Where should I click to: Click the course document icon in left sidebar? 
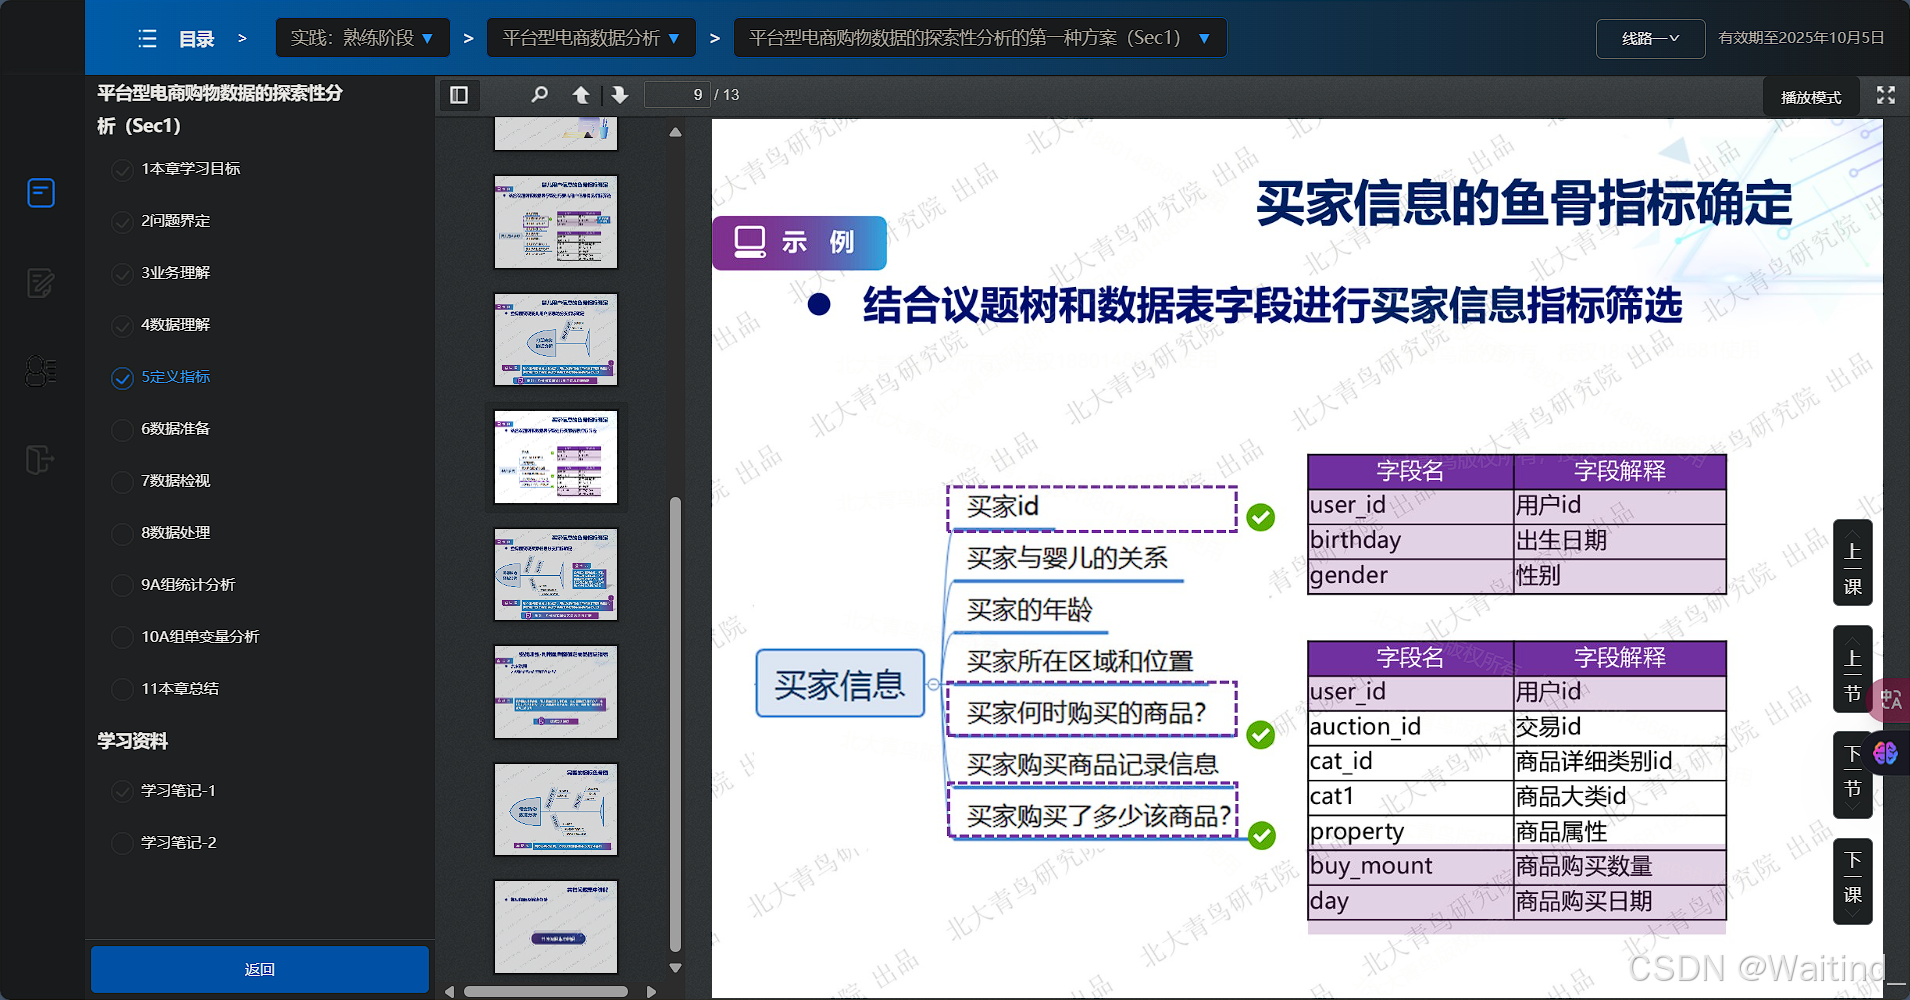pos(41,192)
